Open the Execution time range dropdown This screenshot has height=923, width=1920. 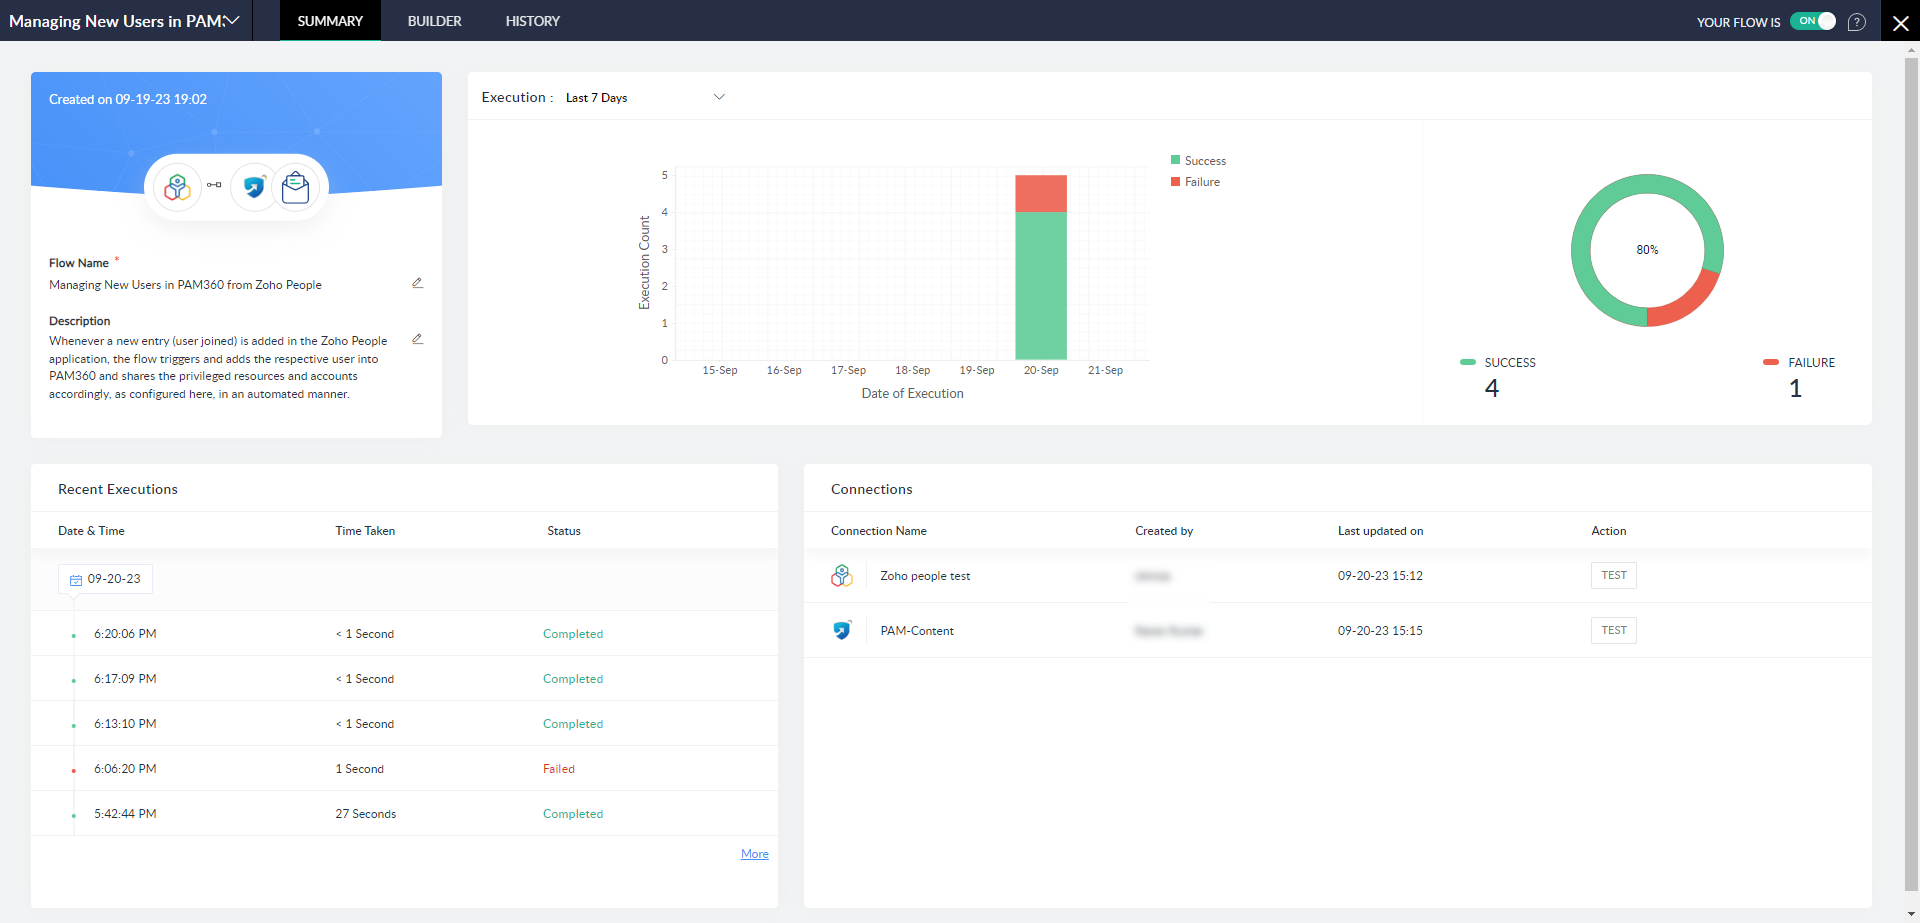pos(719,96)
